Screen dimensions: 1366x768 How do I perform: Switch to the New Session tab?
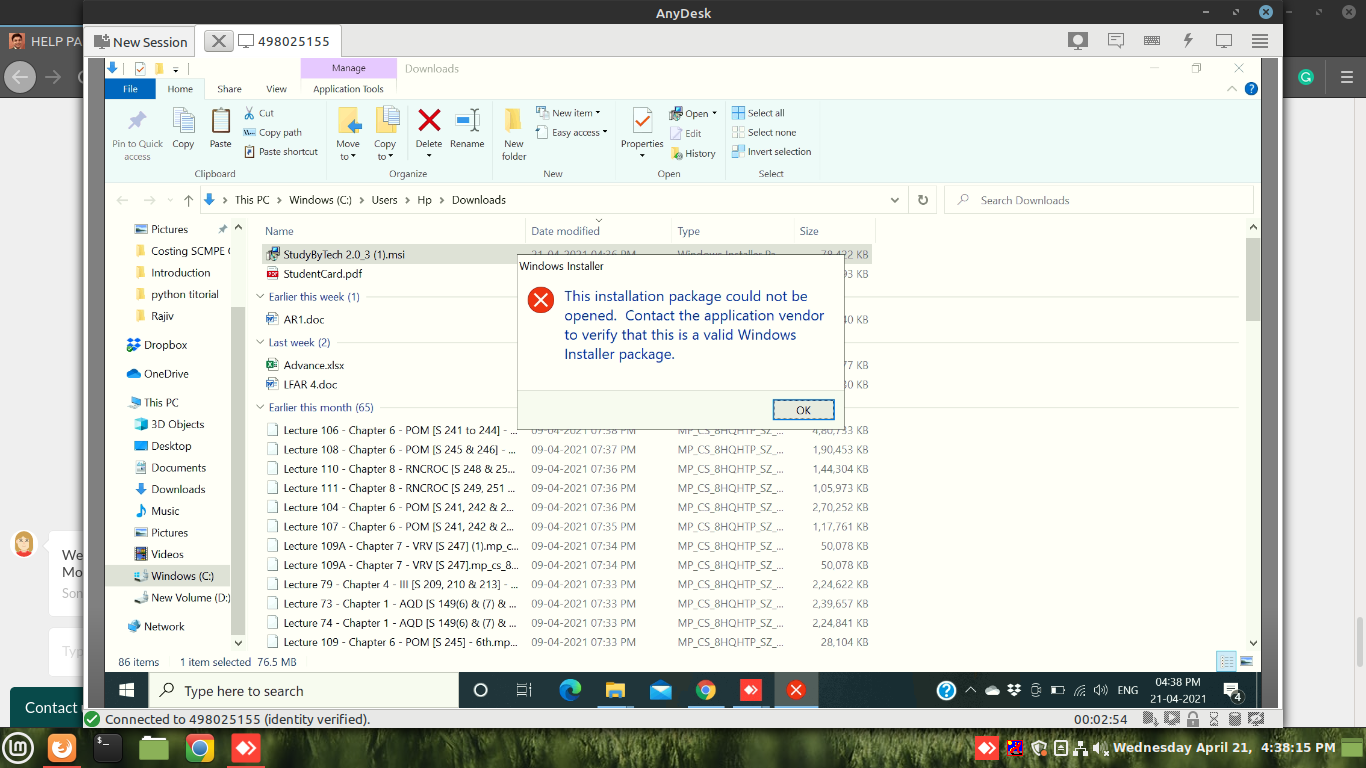tap(141, 42)
